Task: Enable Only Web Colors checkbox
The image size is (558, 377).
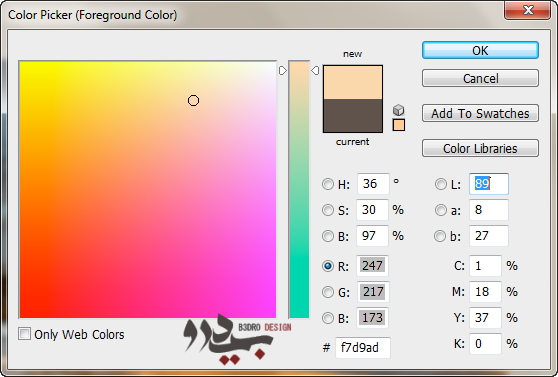Action: click(x=24, y=334)
